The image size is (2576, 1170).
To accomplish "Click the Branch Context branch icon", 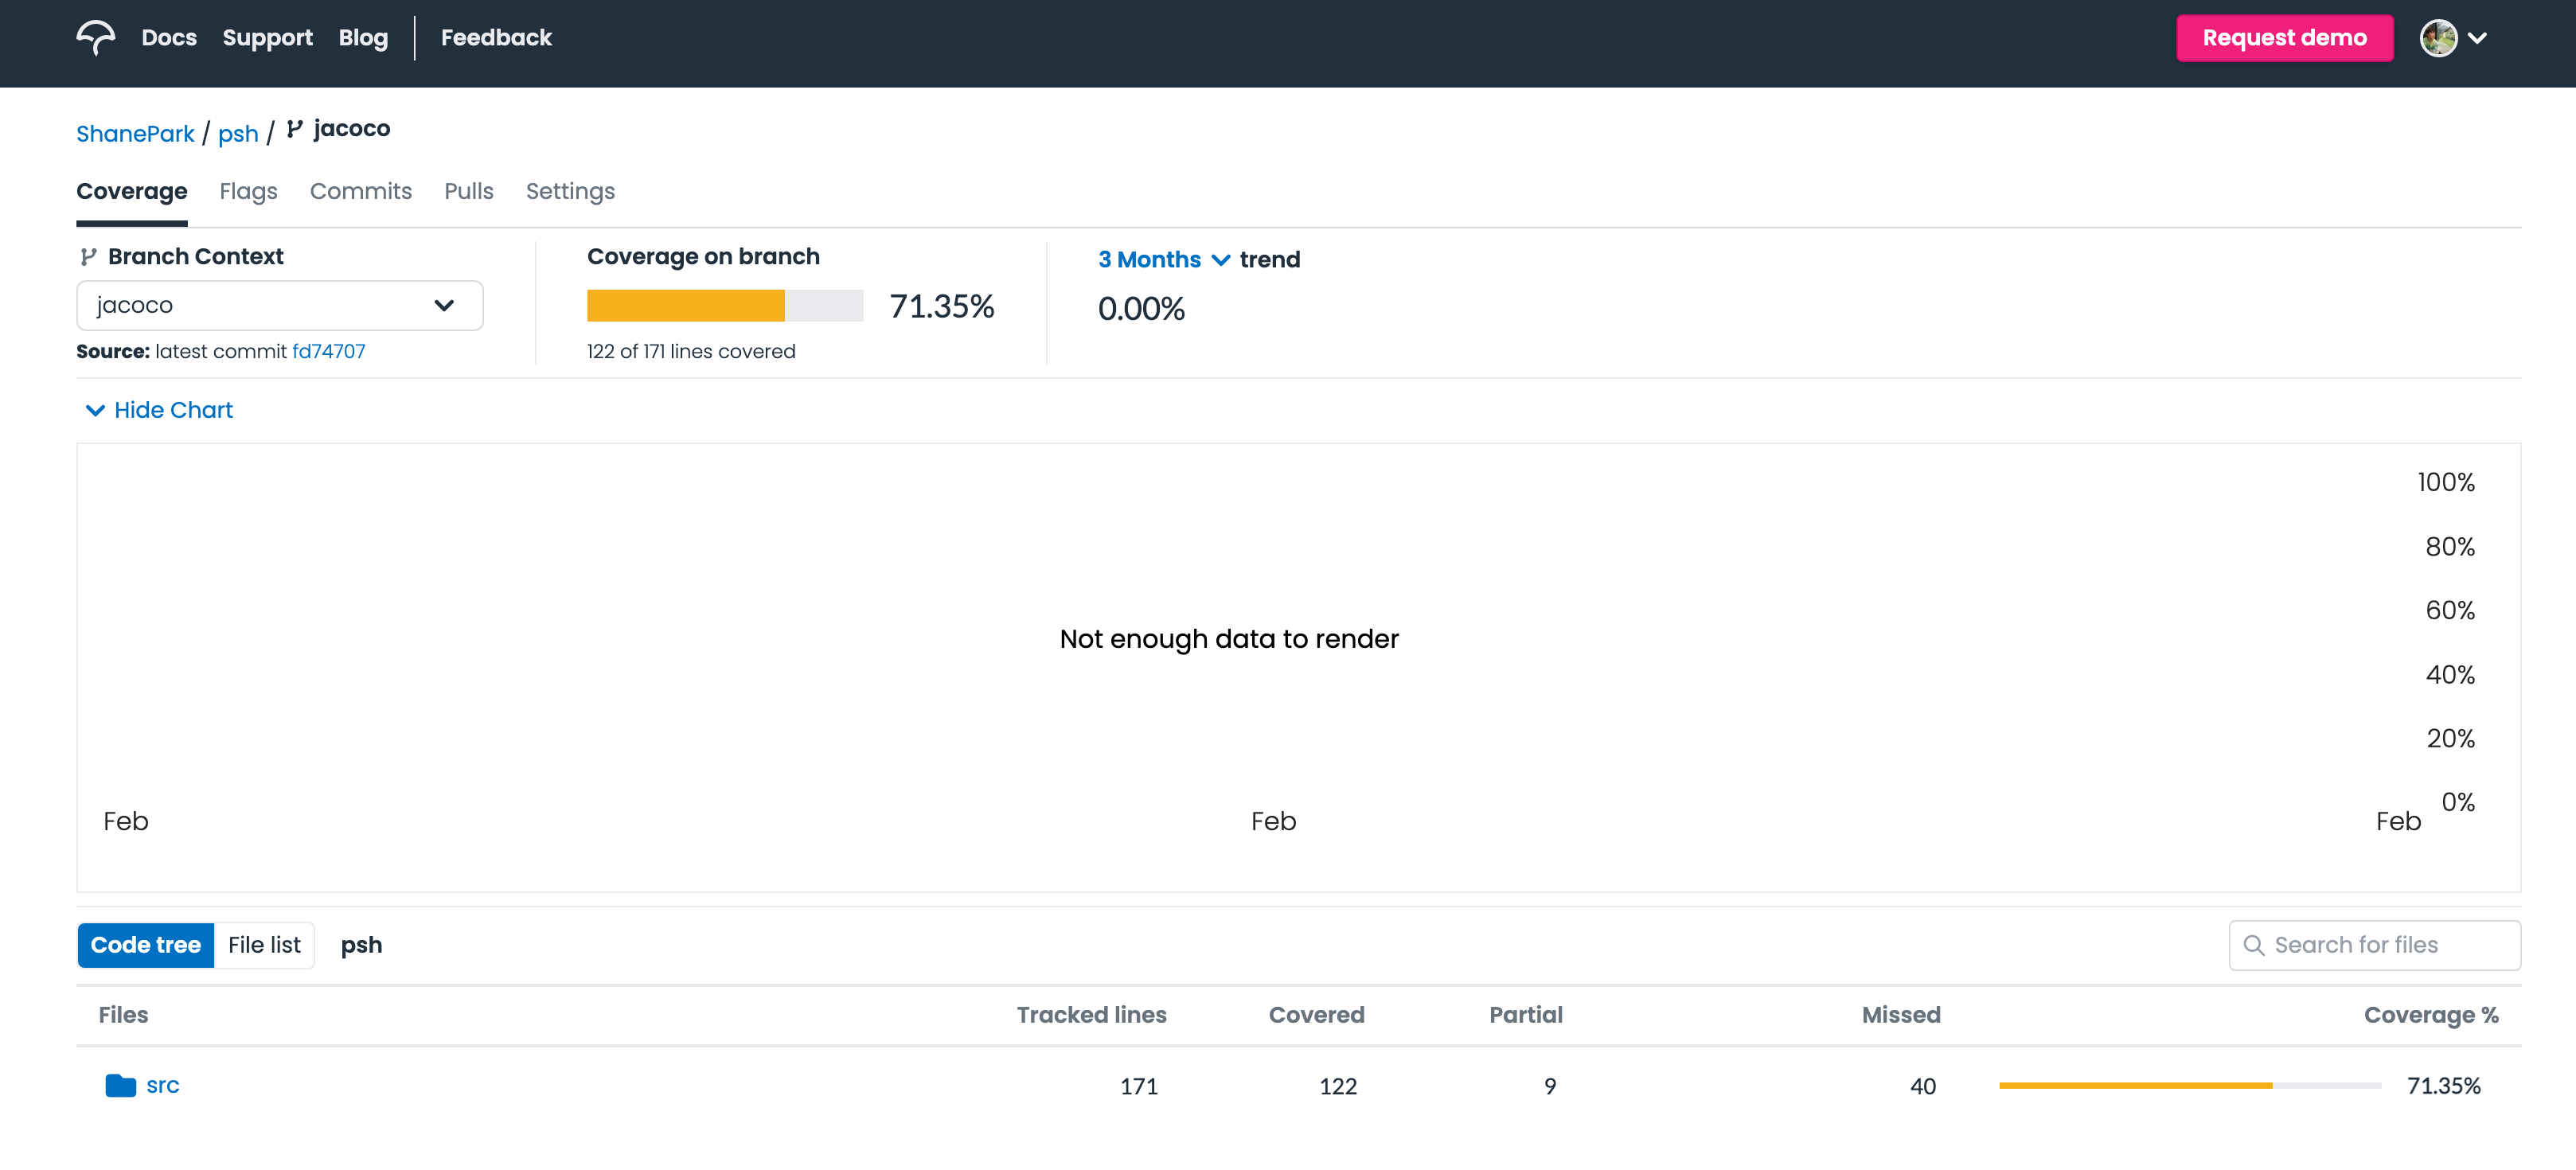I will click(88, 257).
